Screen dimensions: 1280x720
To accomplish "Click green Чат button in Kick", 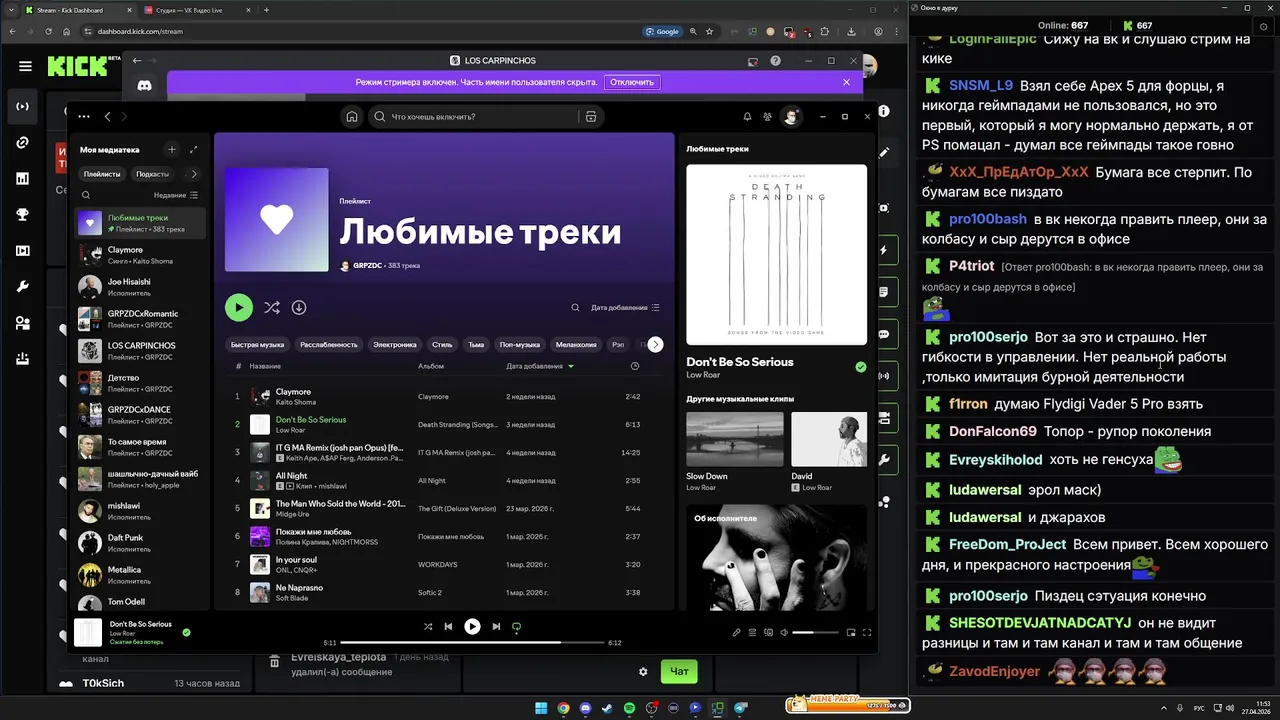I will click(x=679, y=671).
